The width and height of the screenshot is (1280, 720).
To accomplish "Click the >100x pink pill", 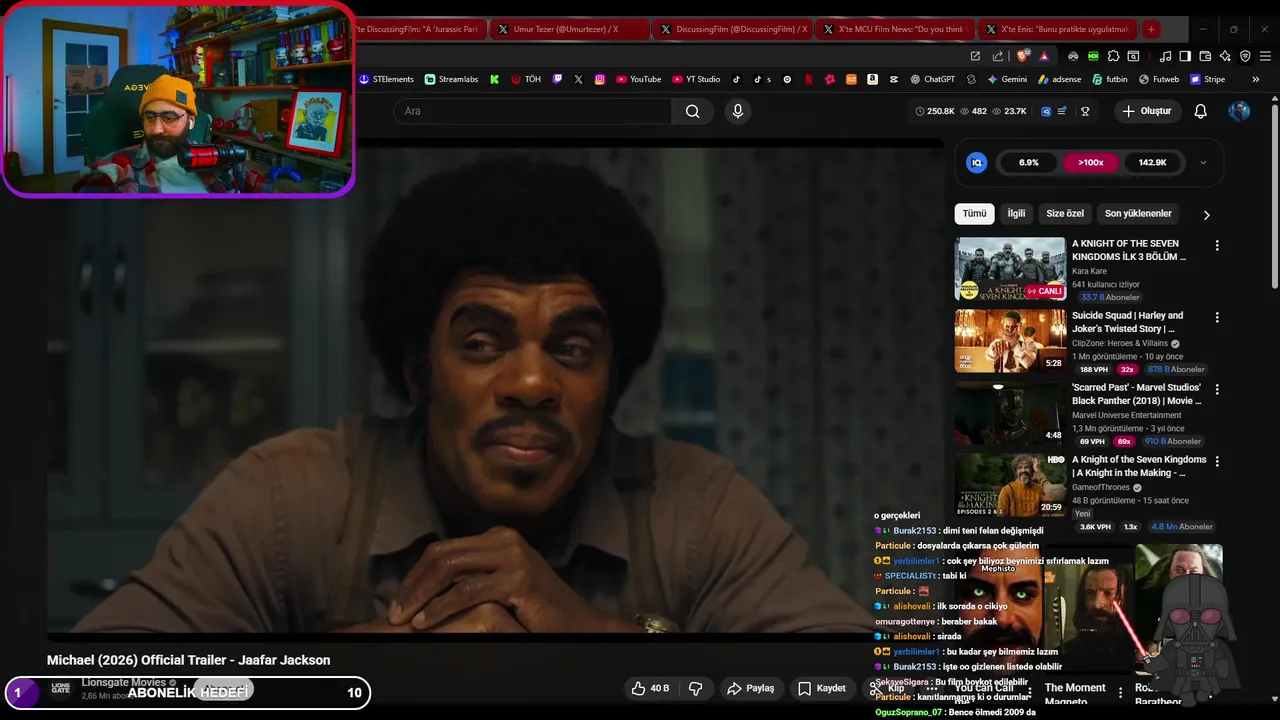I will click(1090, 162).
